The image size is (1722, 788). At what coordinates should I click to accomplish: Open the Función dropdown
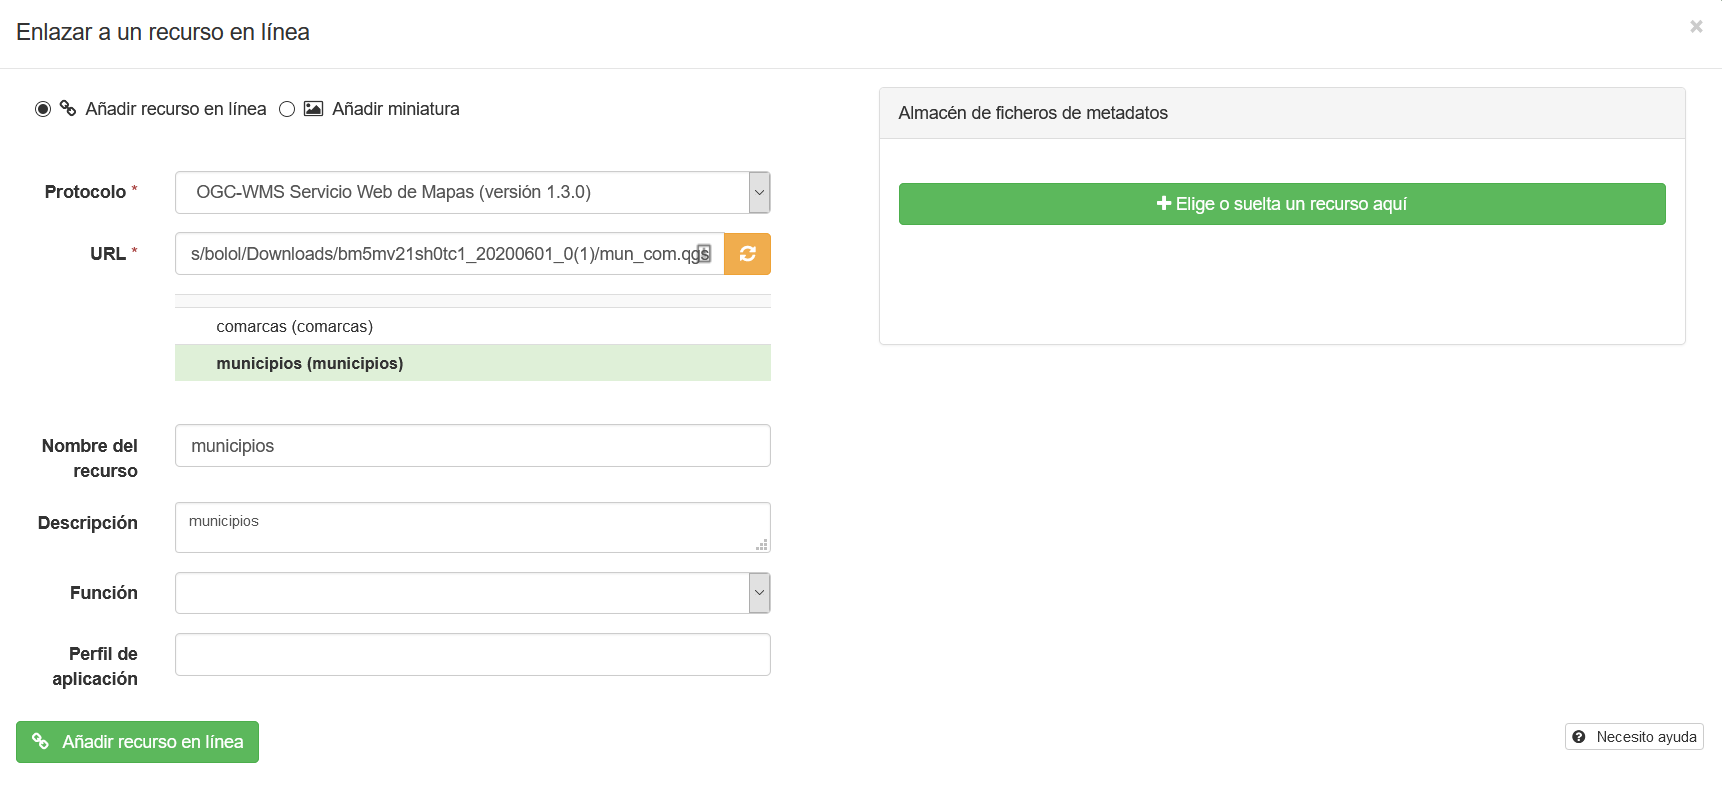pos(472,593)
